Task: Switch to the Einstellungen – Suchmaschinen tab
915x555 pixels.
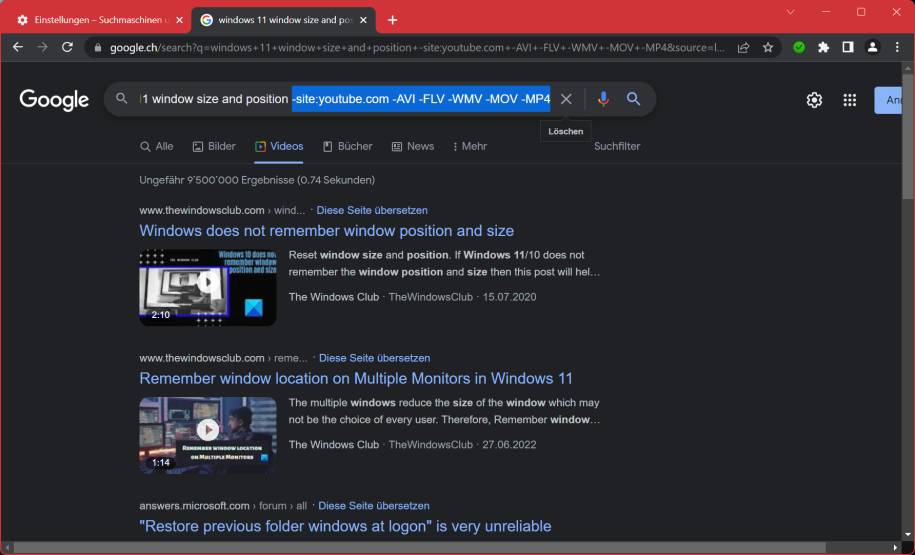Action: (x=99, y=20)
